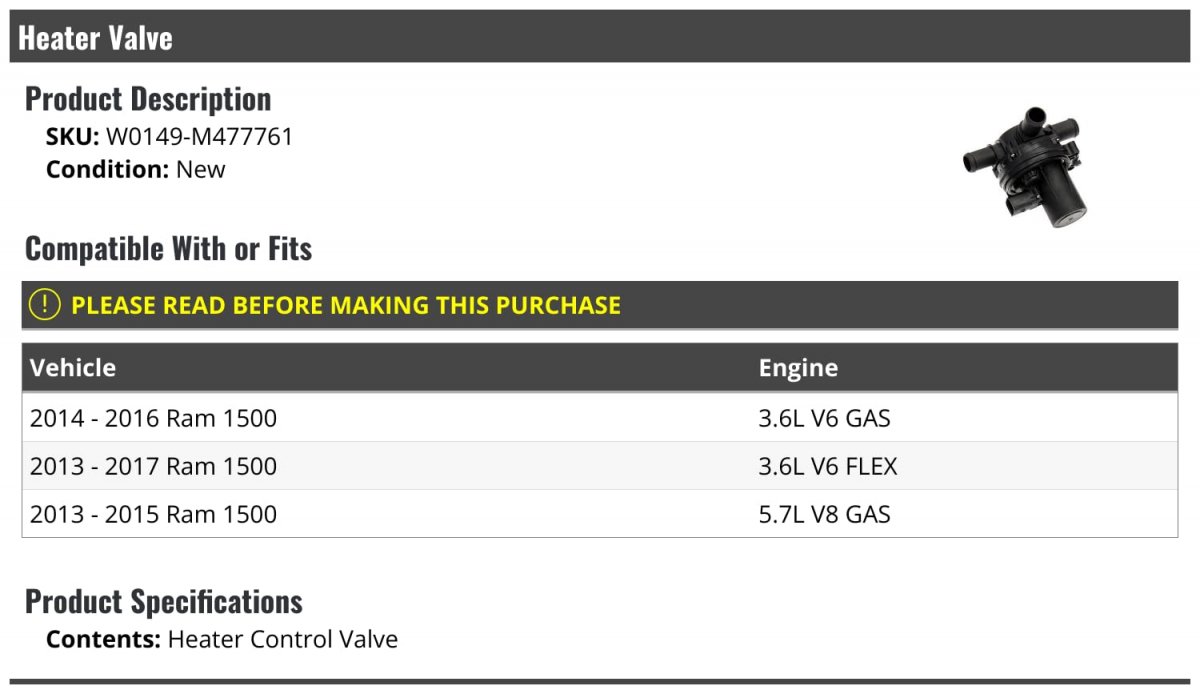Select the 2014 - 2016 Ram 1500 row
The image size is (1200, 694).
coord(600,418)
